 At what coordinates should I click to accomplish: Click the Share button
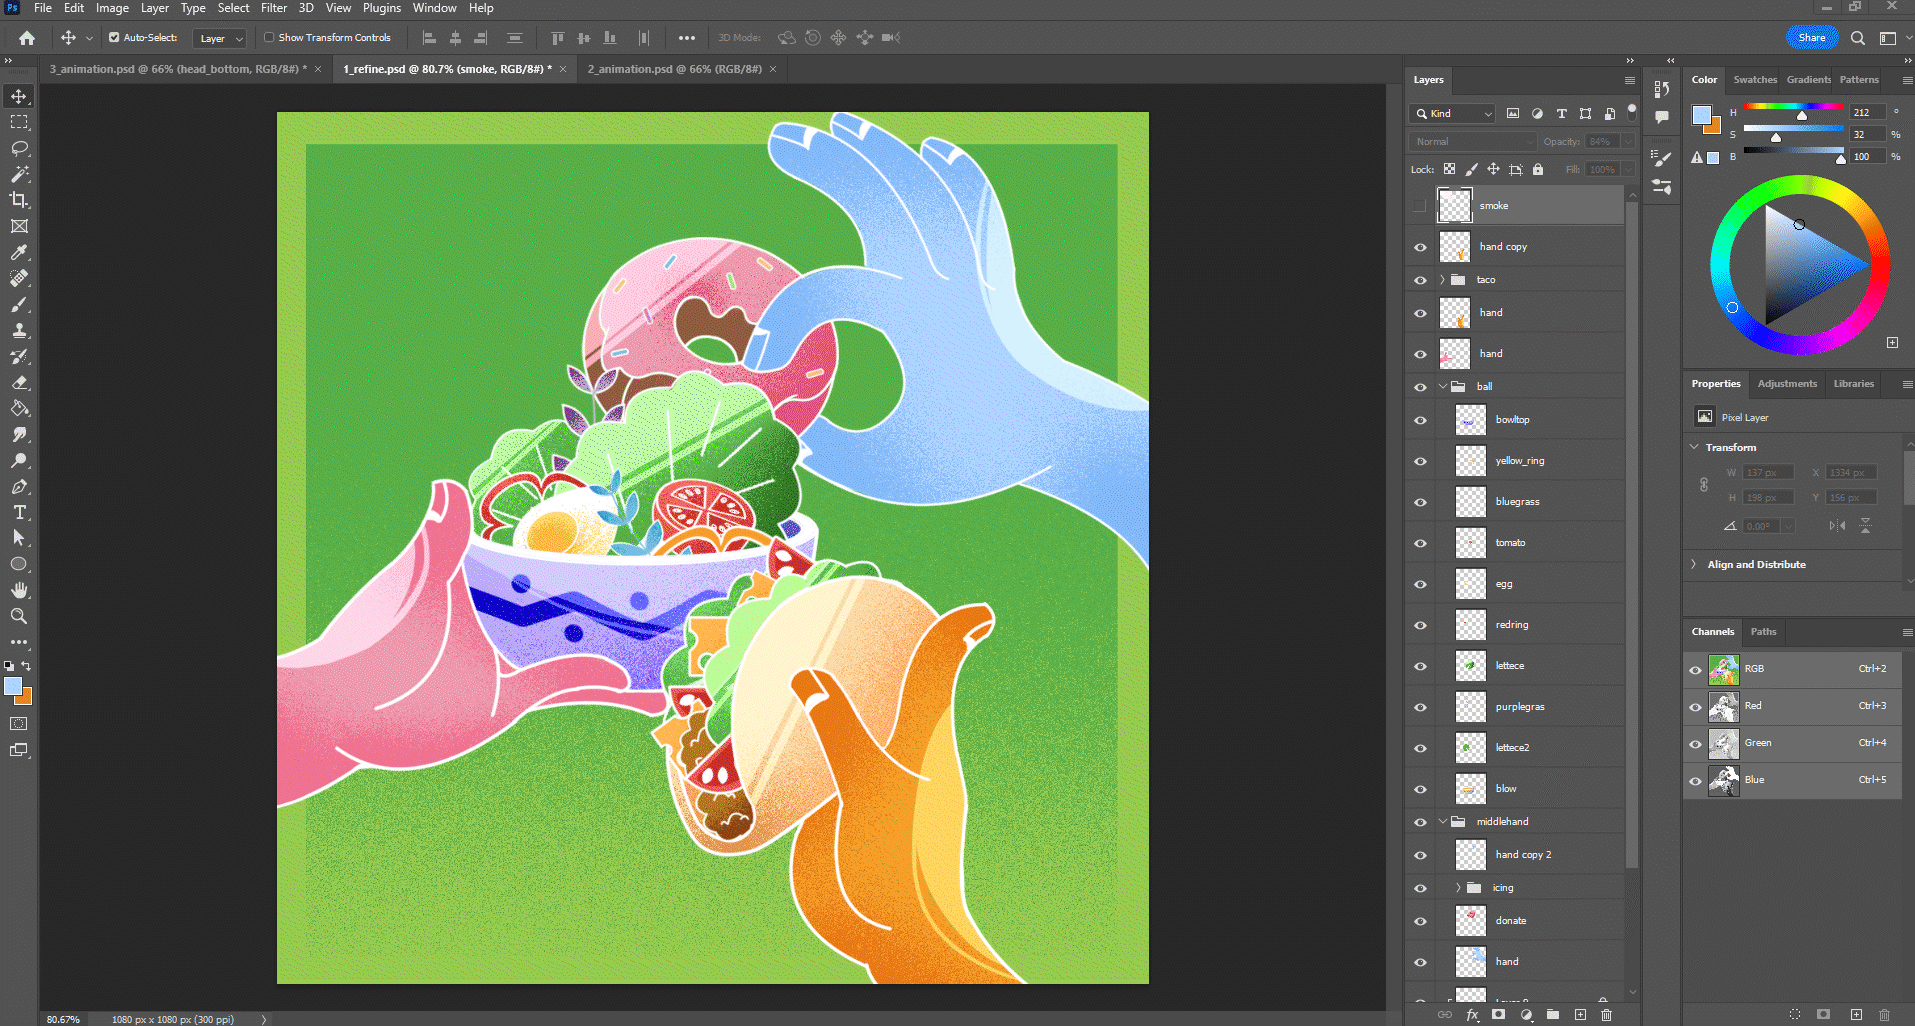pyautogui.click(x=1811, y=38)
